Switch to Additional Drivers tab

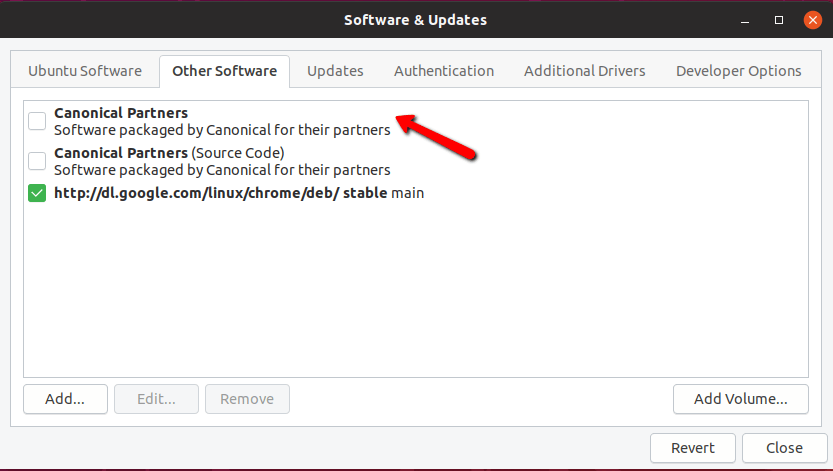click(584, 71)
